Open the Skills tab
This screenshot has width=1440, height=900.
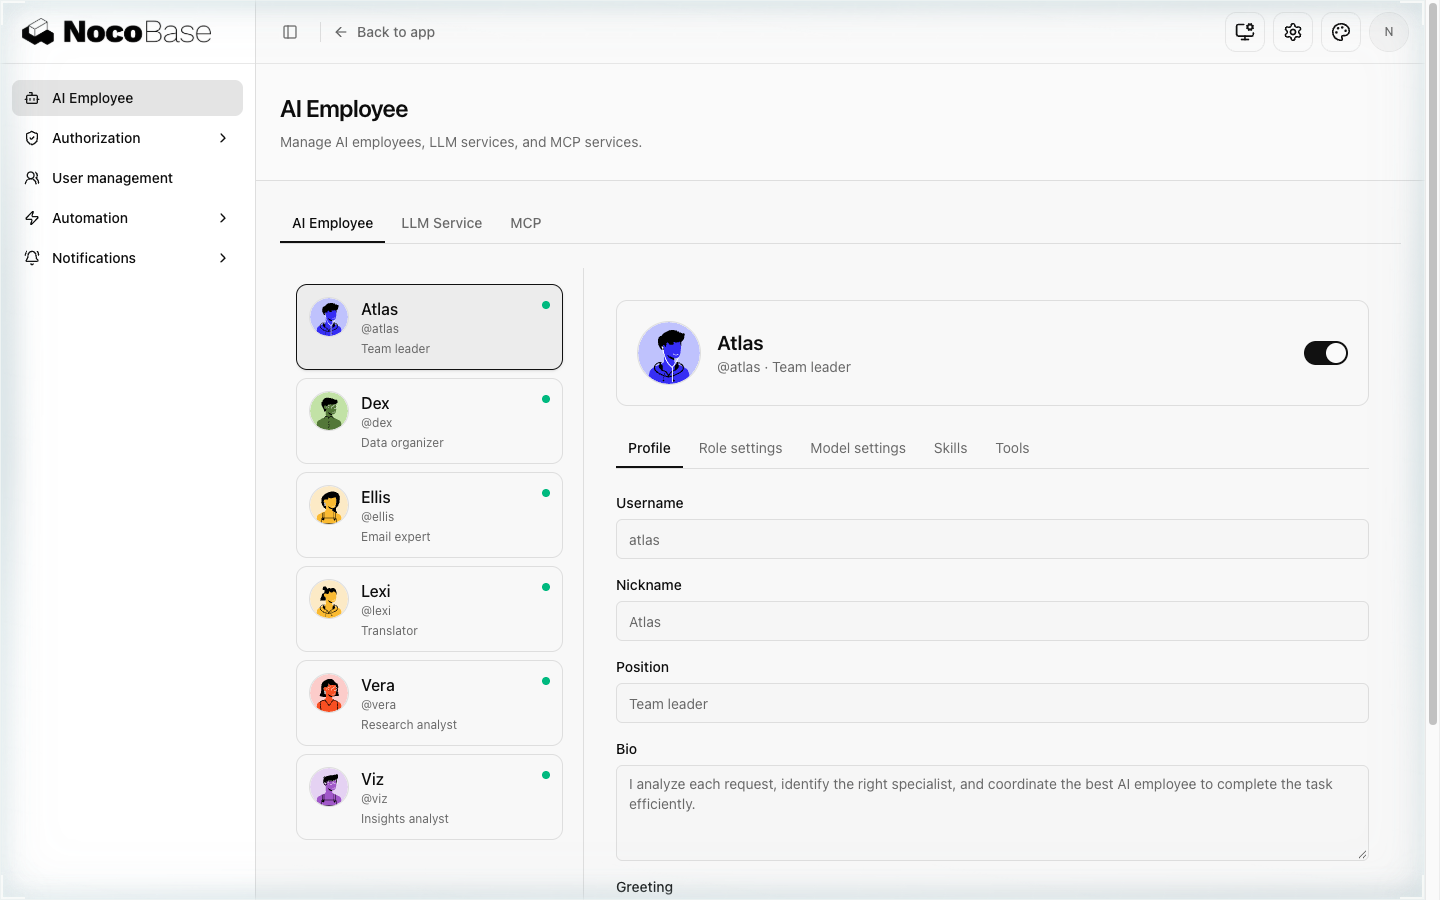click(x=951, y=448)
